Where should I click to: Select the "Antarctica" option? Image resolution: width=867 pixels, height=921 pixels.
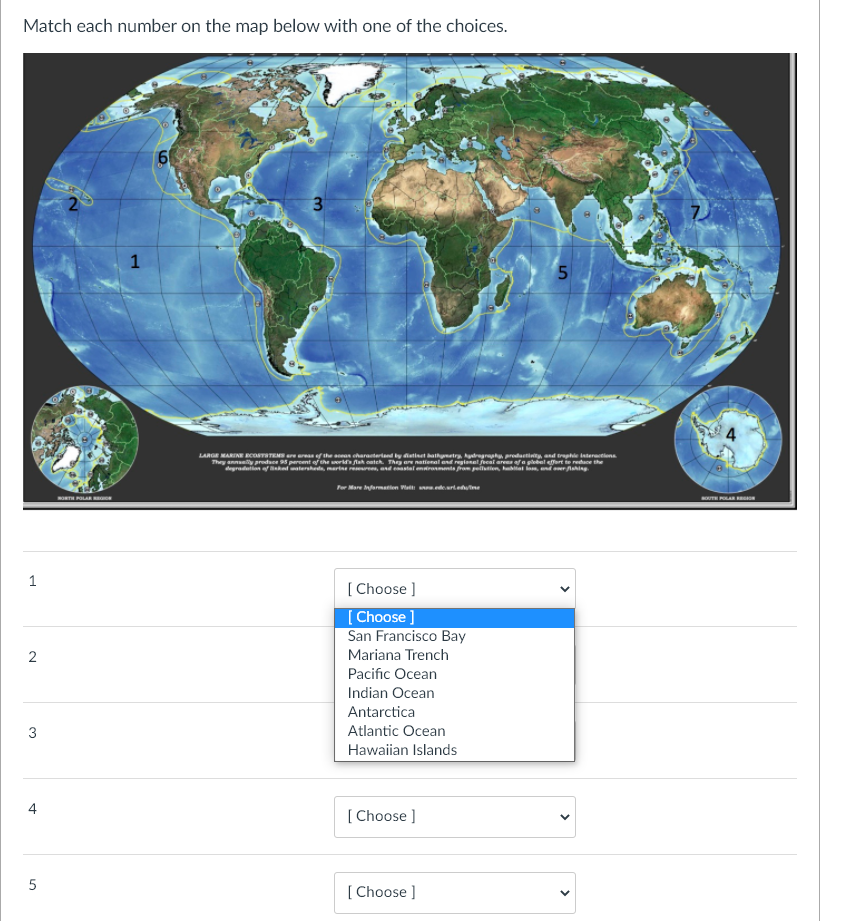click(383, 712)
